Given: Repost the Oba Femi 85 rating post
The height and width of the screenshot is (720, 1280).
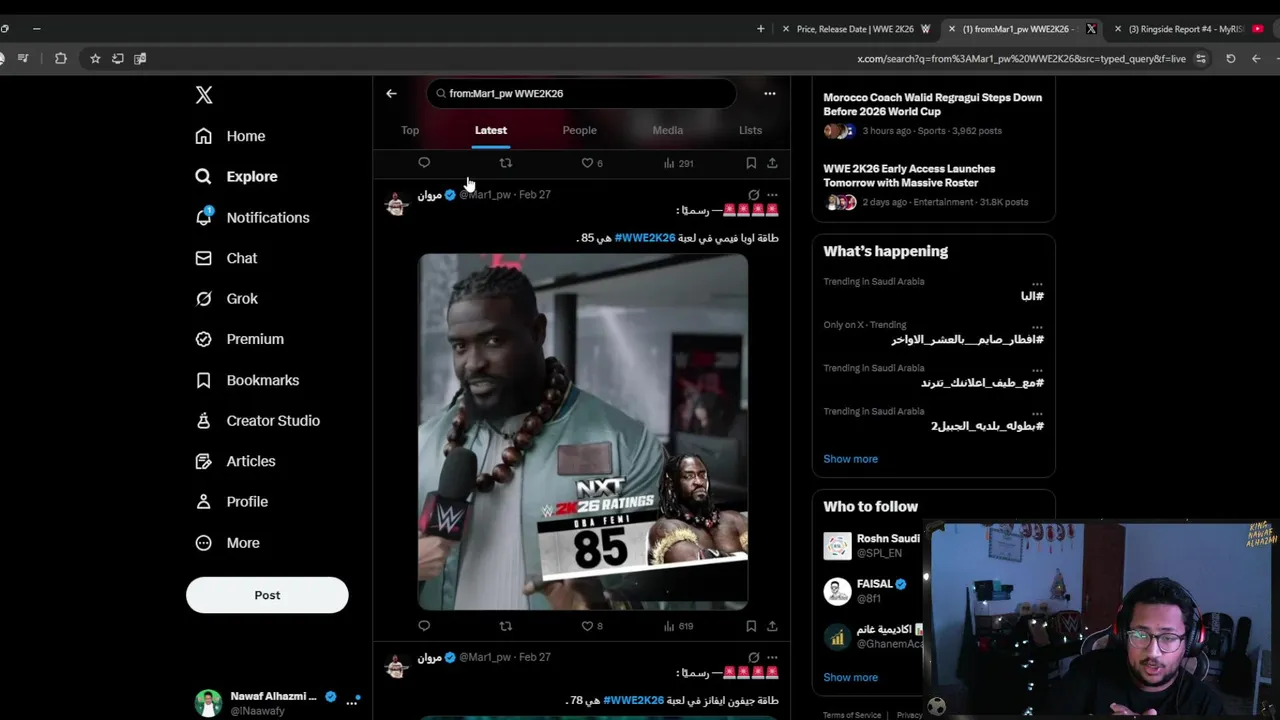Looking at the screenshot, I should (x=505, y=626).
